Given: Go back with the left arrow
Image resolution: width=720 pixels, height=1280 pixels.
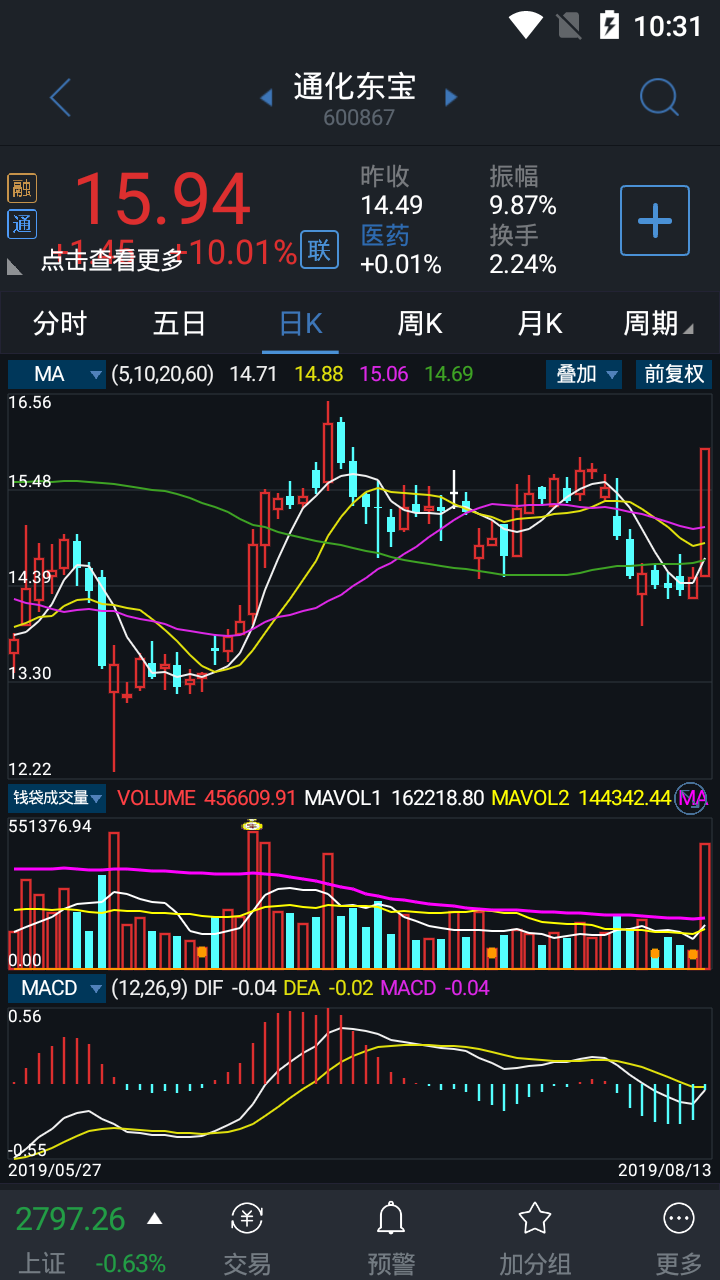Looking at the screenshot, I should (60, 98).
